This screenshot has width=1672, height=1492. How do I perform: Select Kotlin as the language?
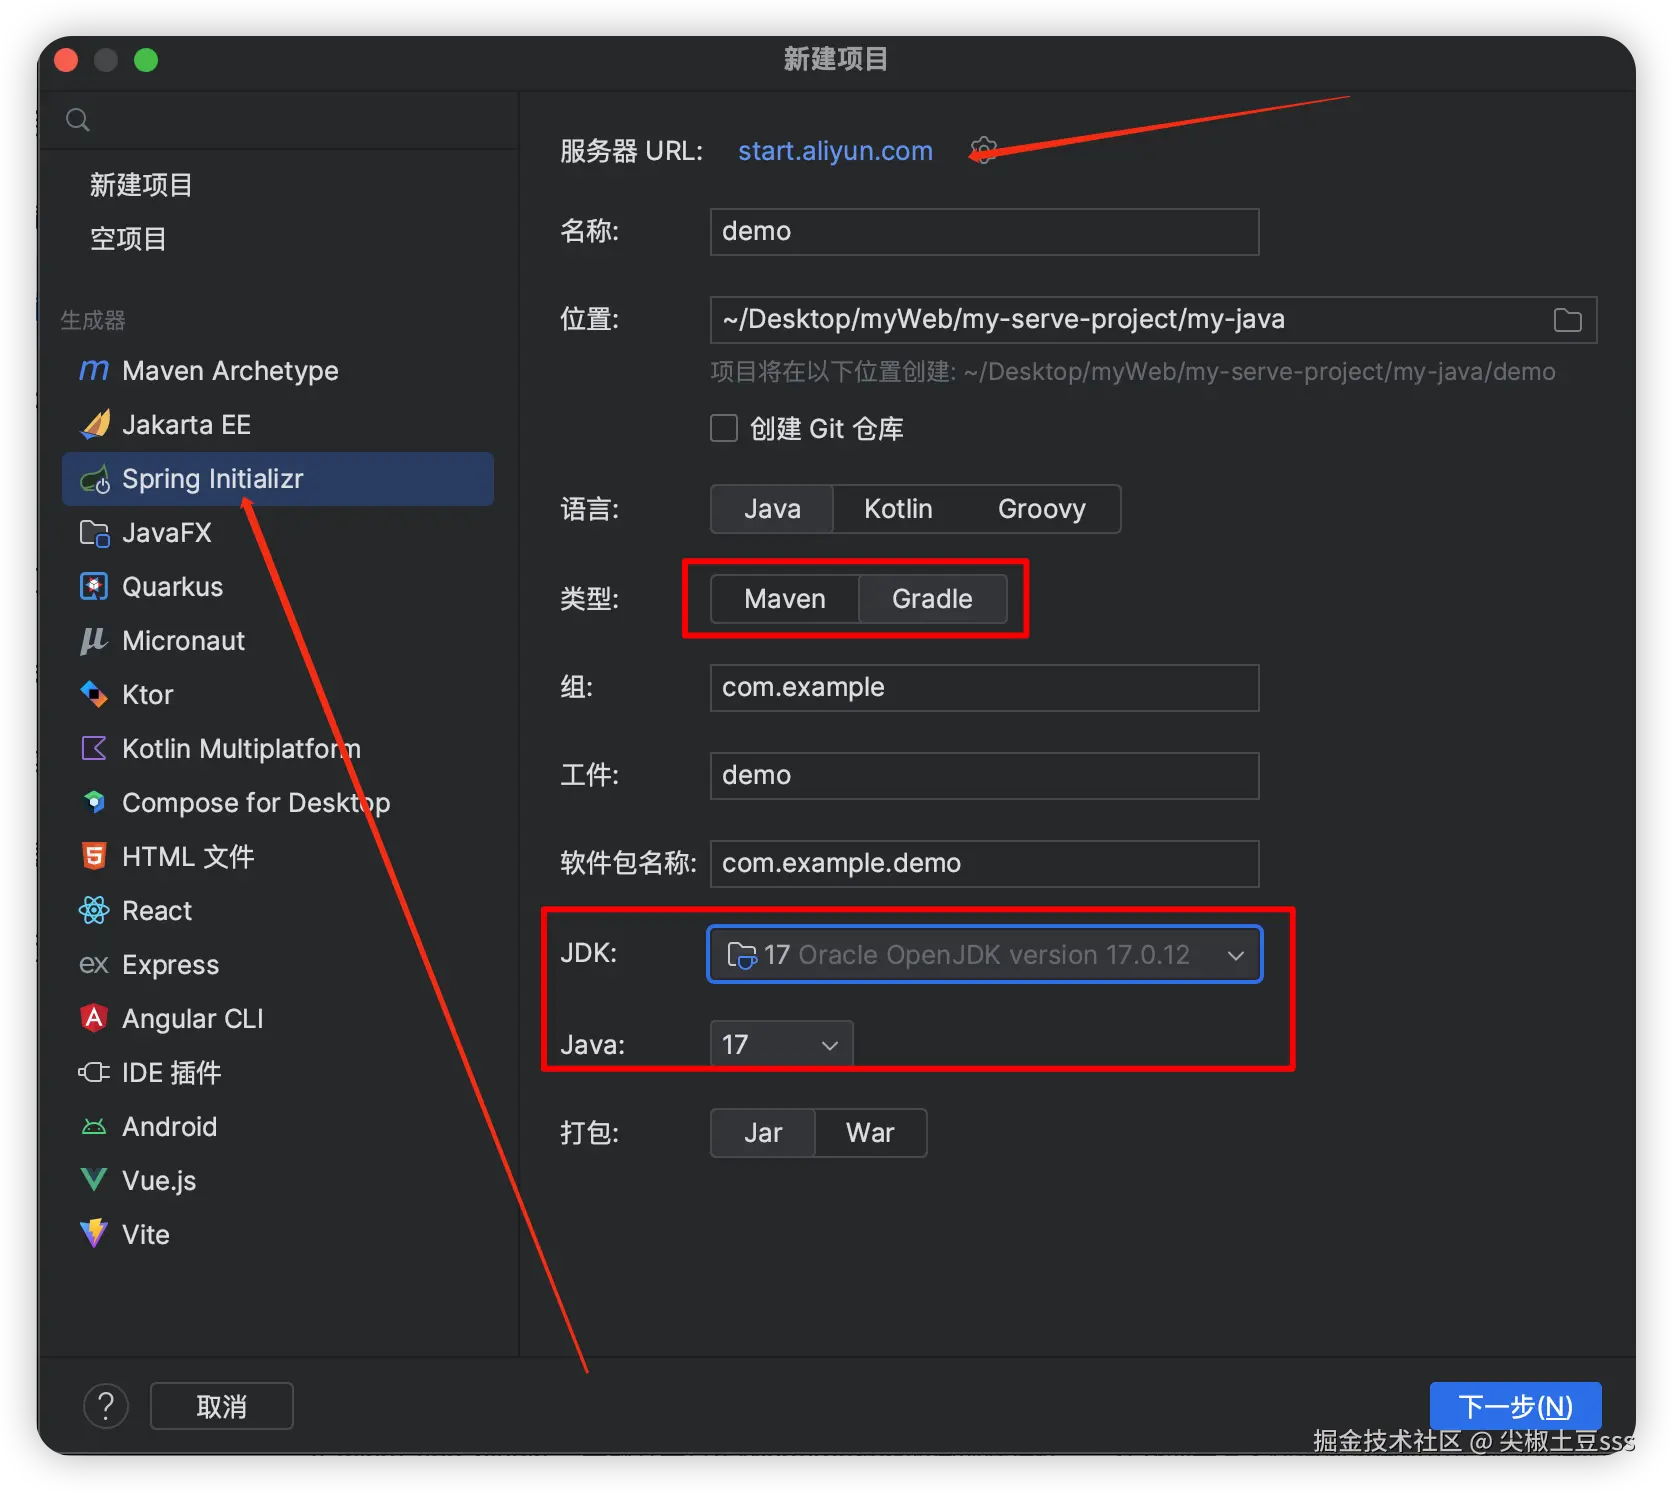(x=898, y=509)
